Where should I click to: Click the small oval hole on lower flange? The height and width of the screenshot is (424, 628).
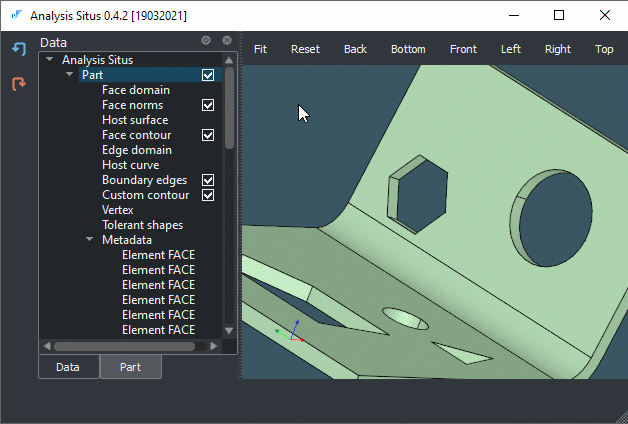405,318
